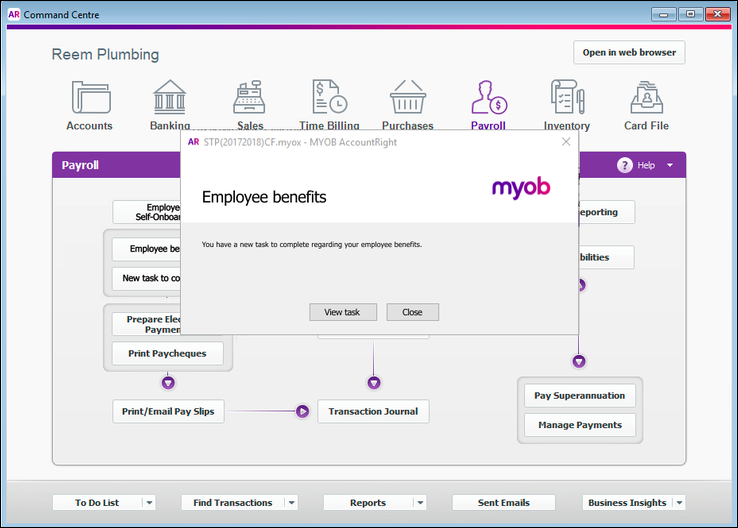Click the Employee Self-Onboarding button
The width and height of the screenshot is (738, 528).
[146, 212]
